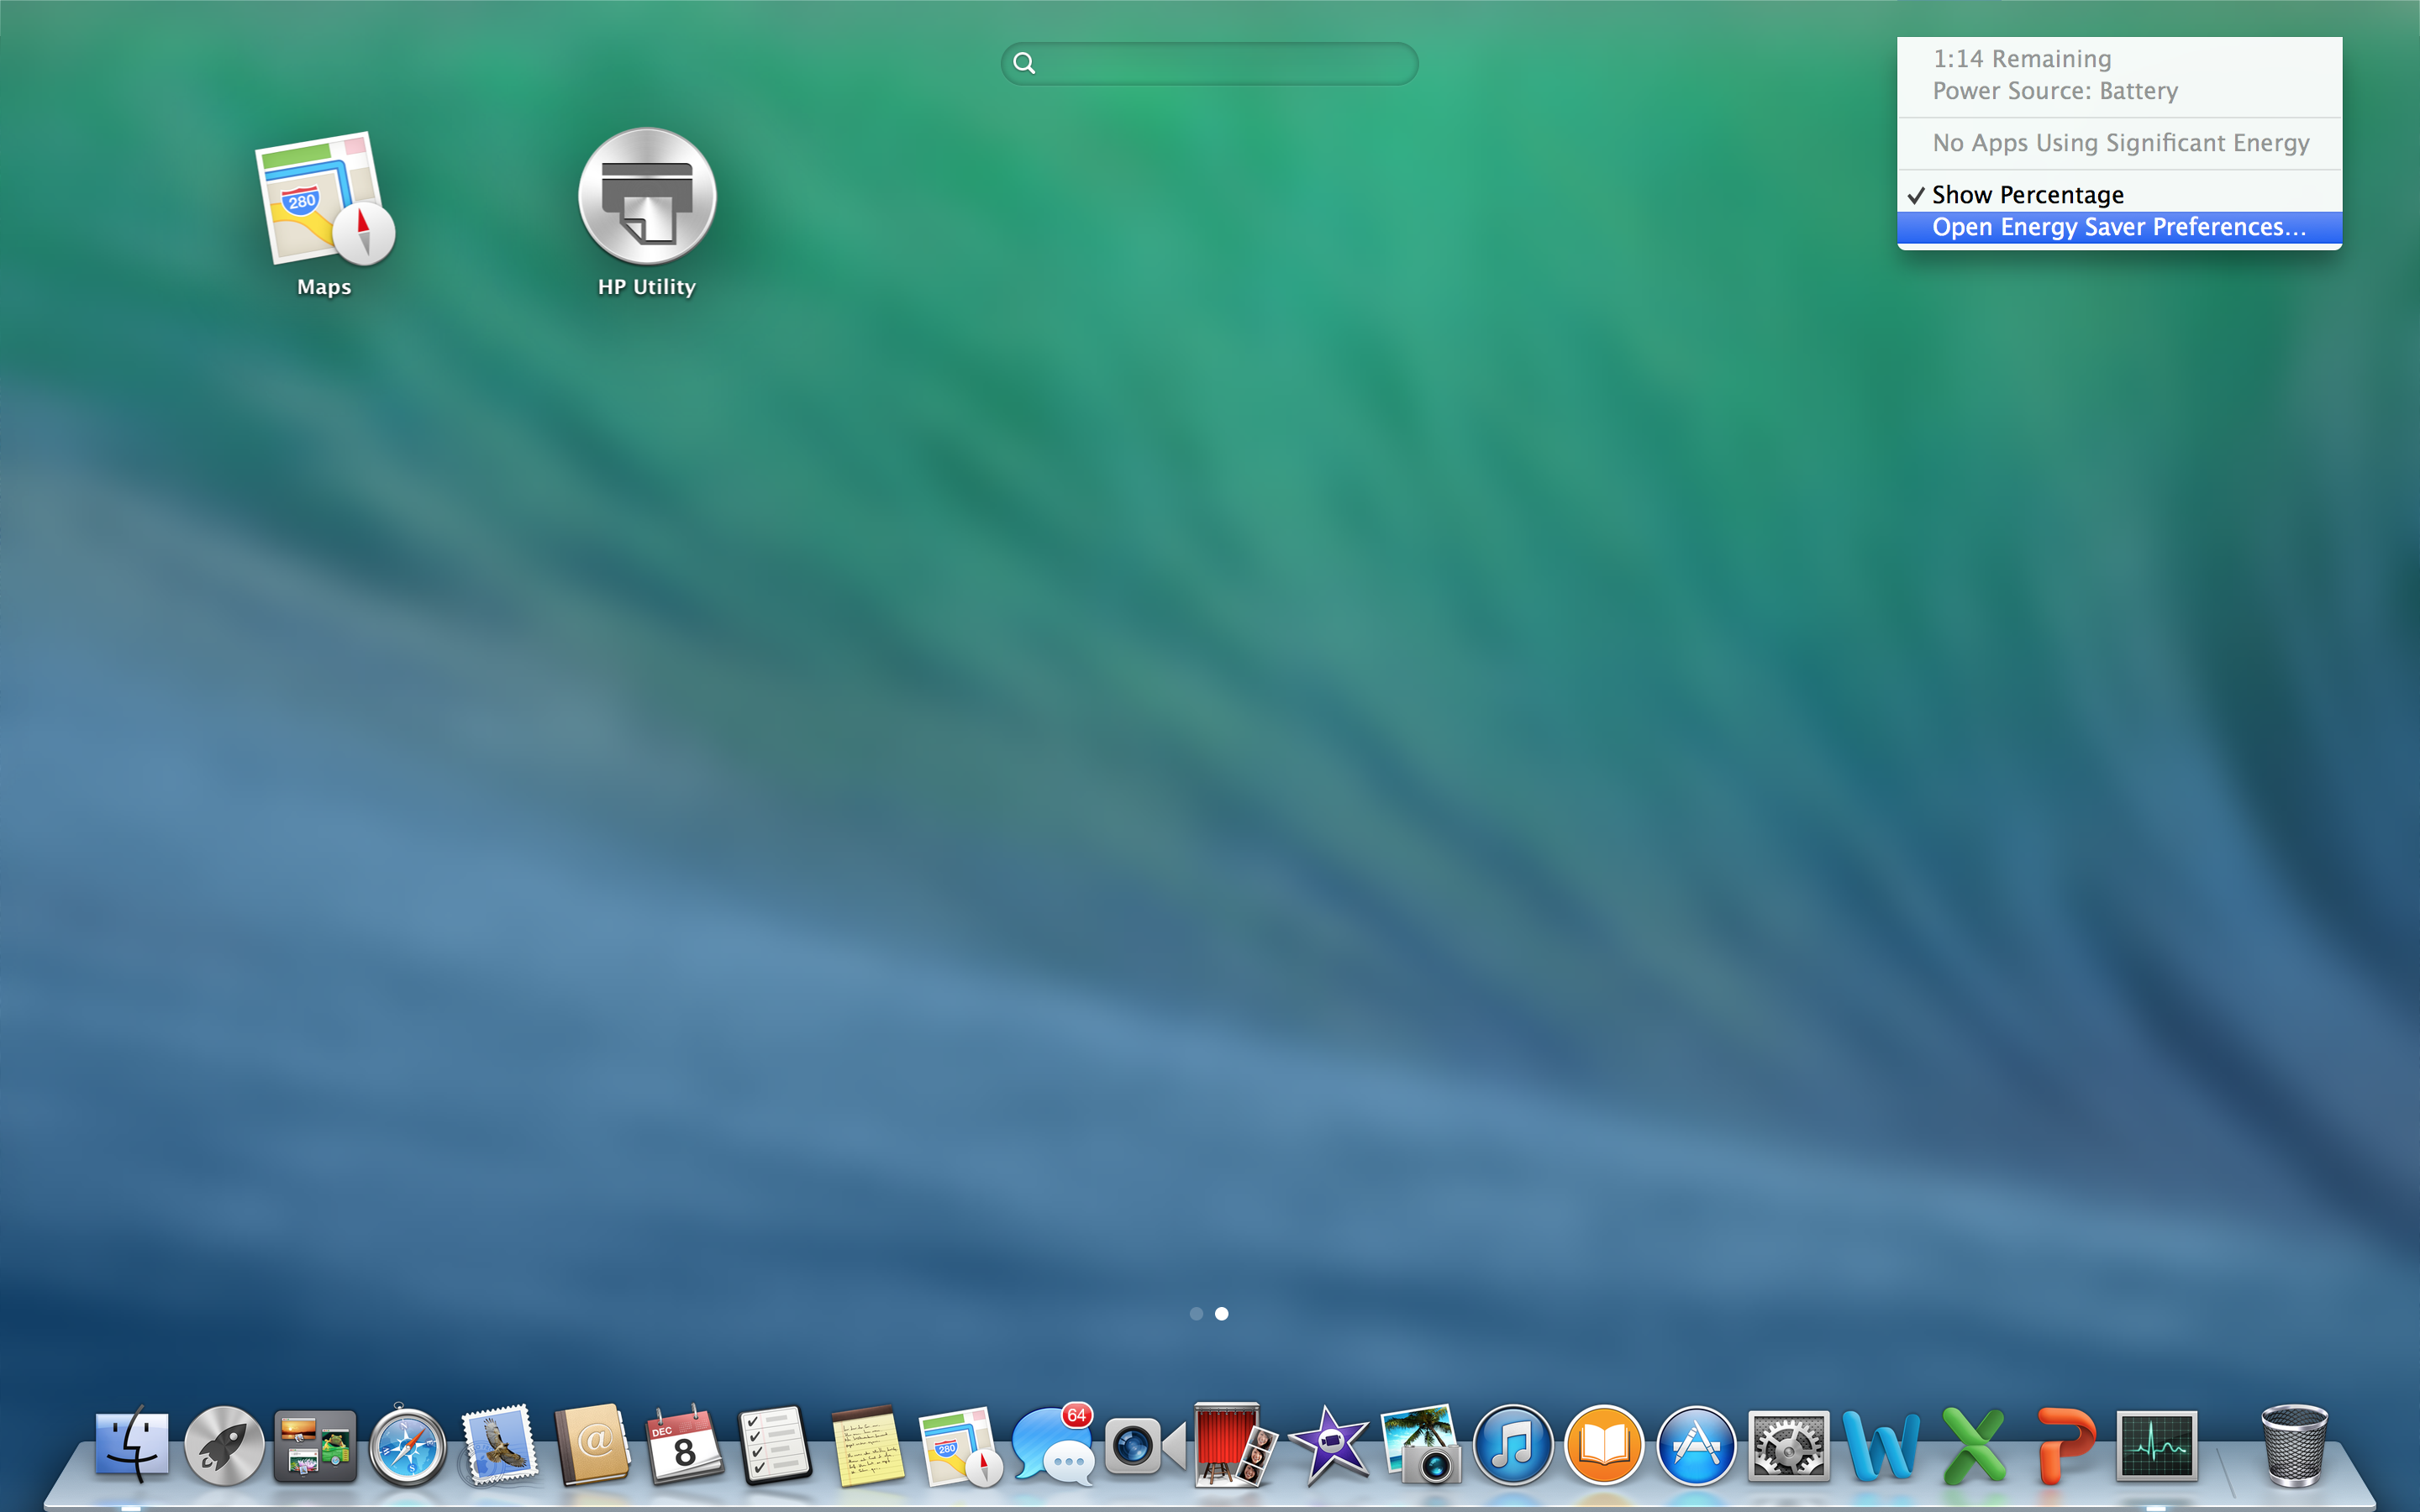Screen dimensions: 2420x1512
Task: Open Messages with 64 badge
Action: click(1050, 1446)
